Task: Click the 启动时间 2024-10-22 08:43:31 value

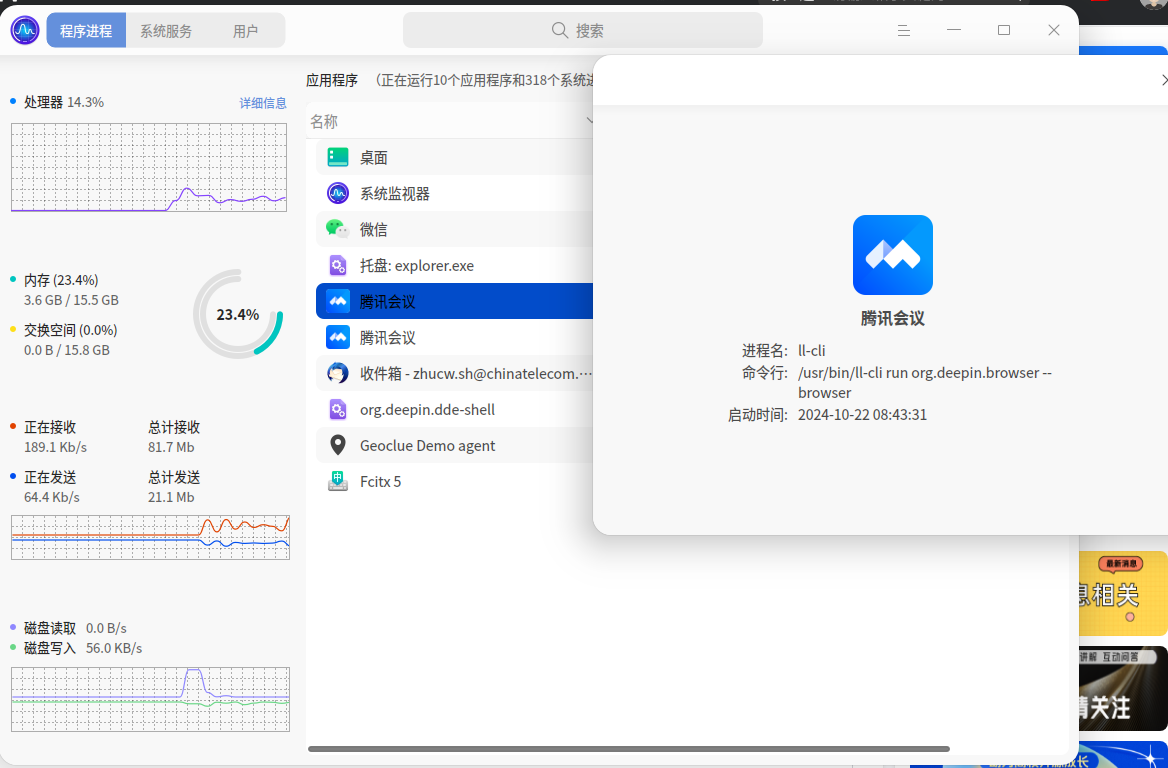Action: (863, 414)
